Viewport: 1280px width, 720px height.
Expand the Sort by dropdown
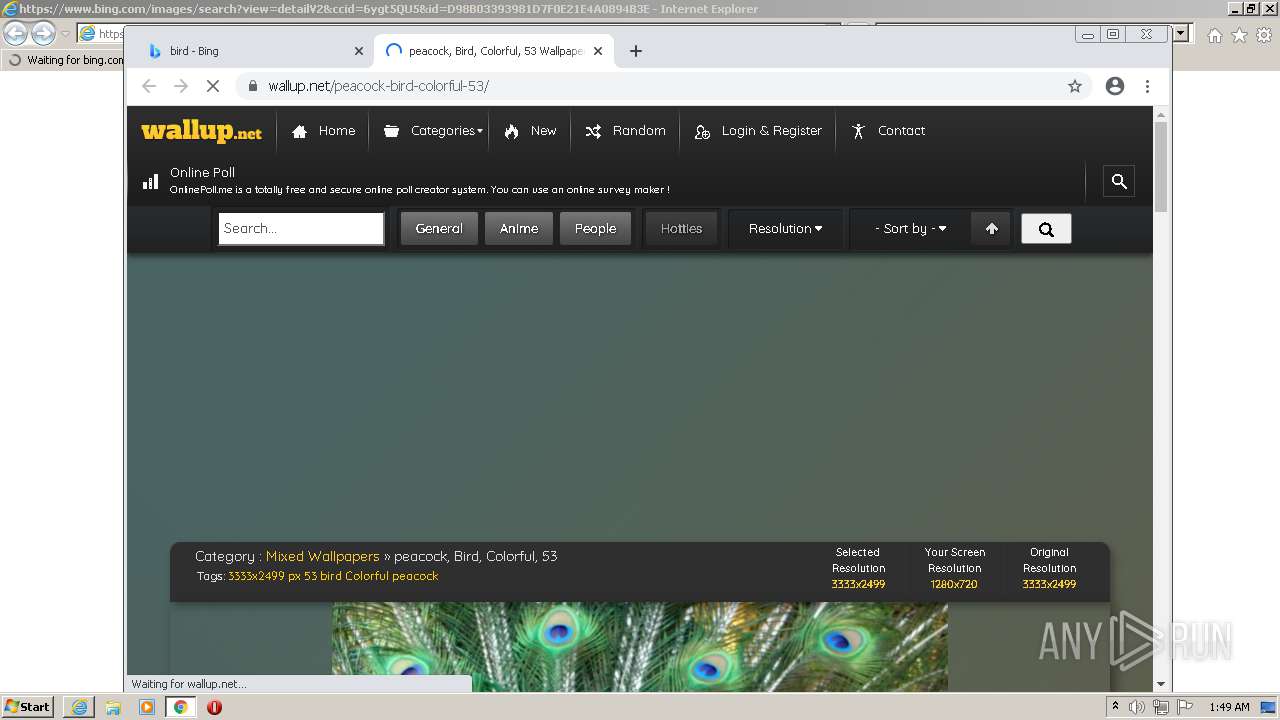[910, 228]
